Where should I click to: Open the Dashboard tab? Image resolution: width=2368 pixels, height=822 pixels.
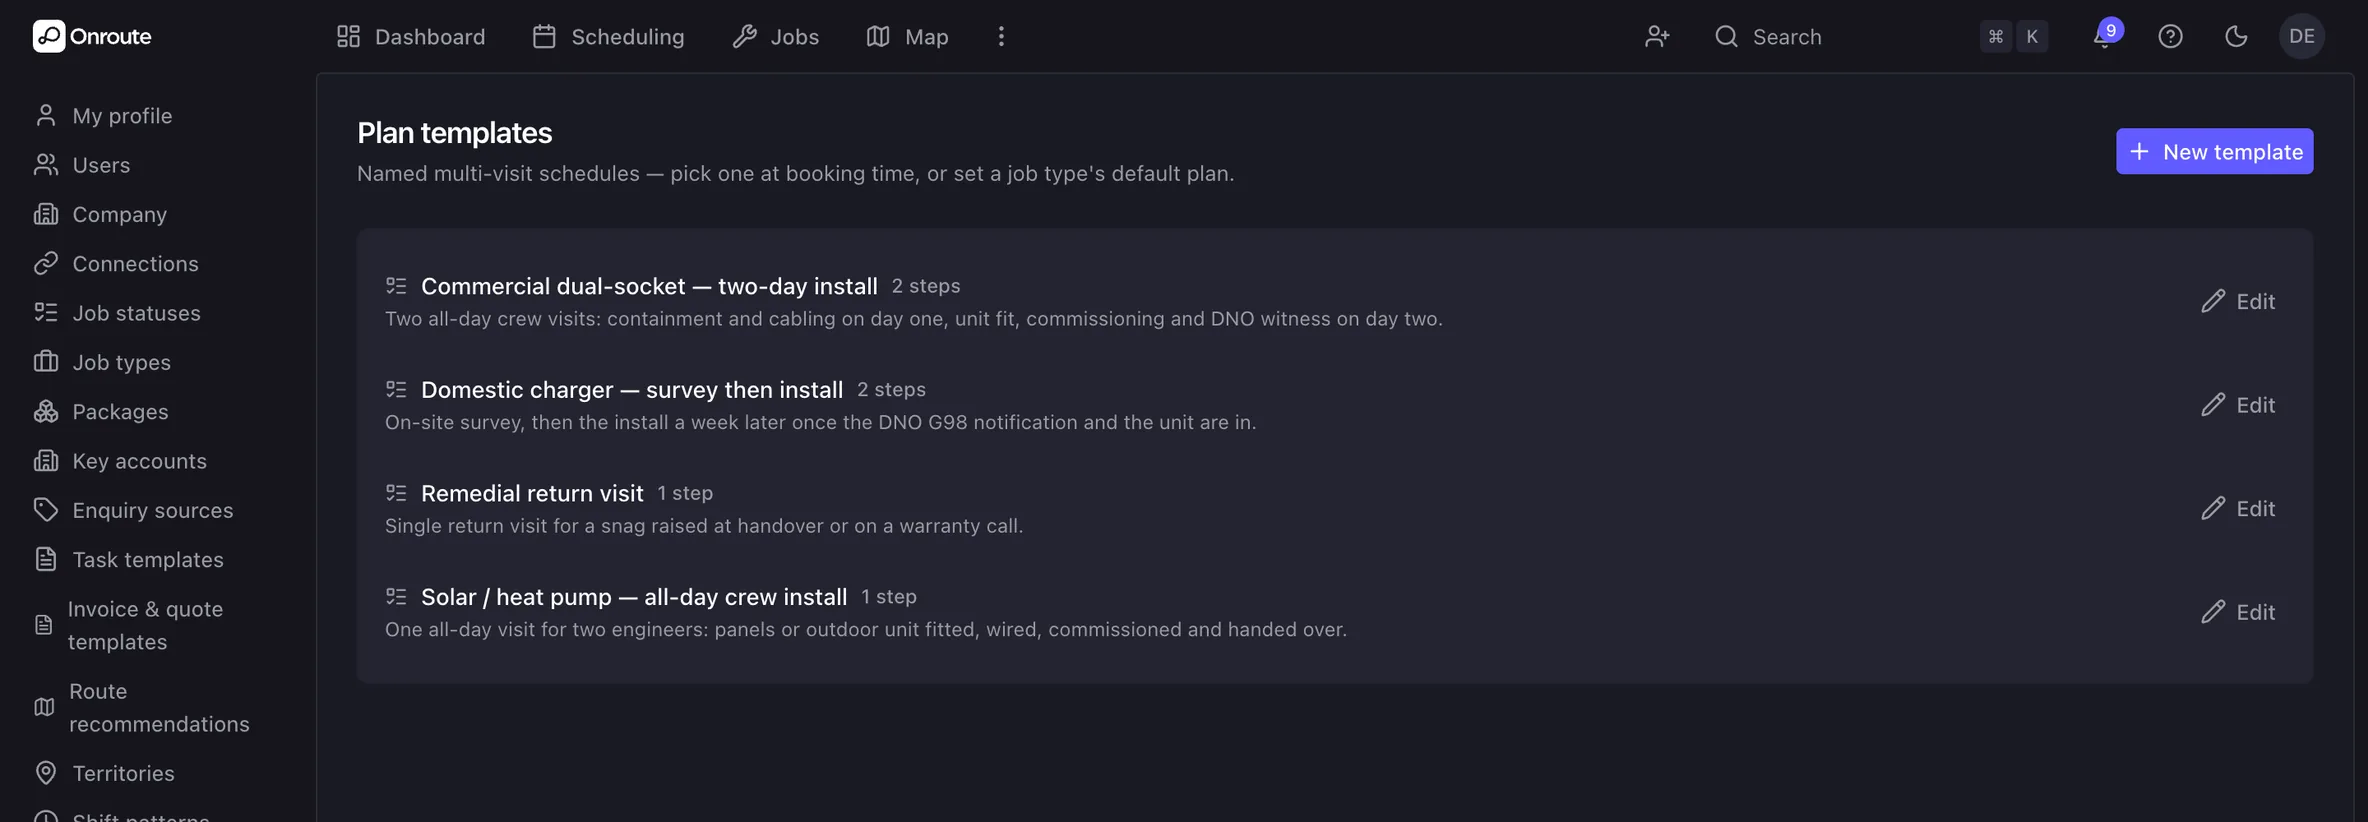tap(410, 36)
